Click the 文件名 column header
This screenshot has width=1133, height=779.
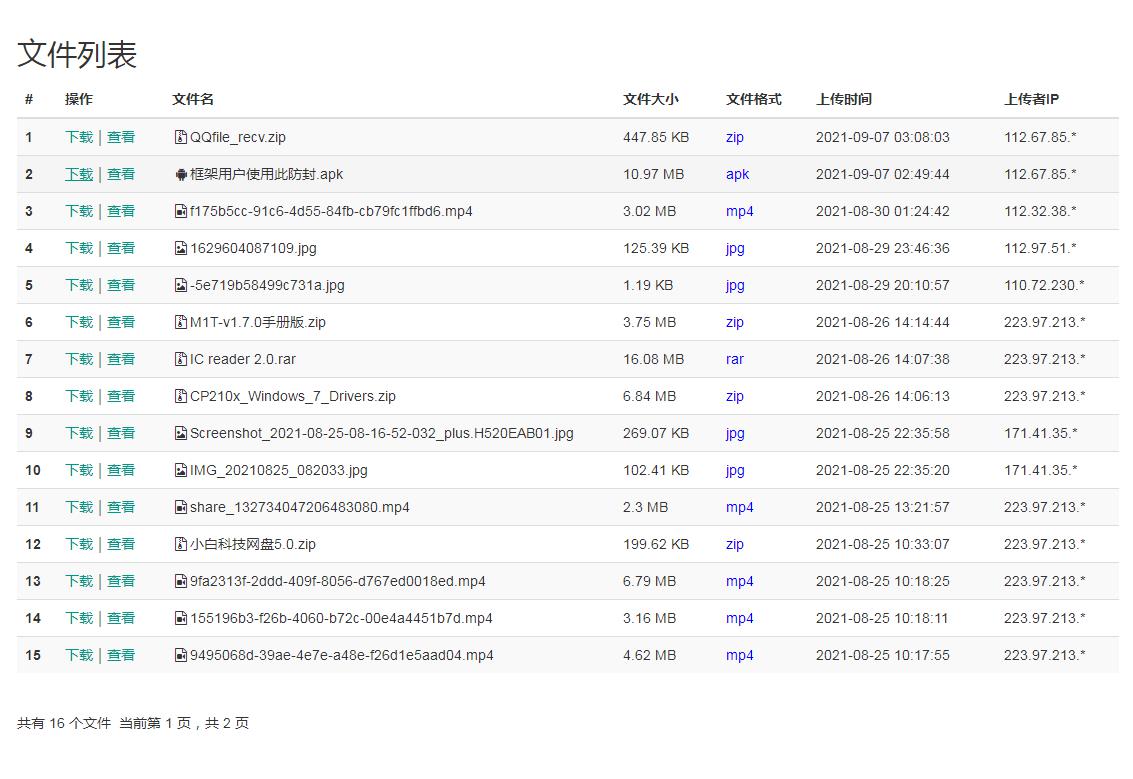point(193,99)
